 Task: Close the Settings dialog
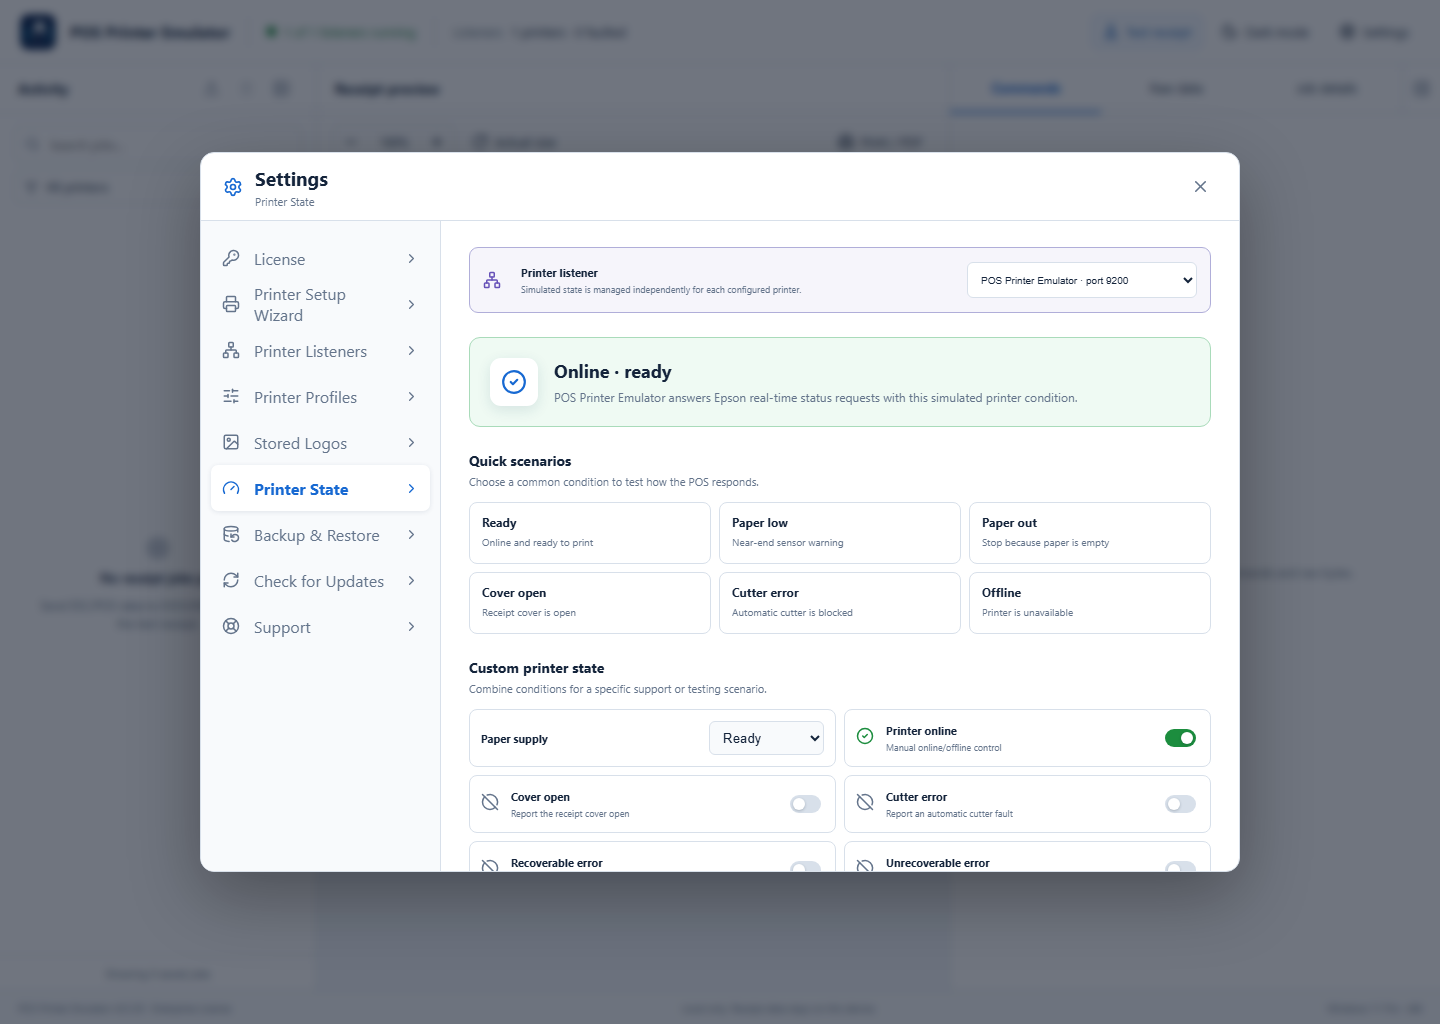tap(1200, 187)
